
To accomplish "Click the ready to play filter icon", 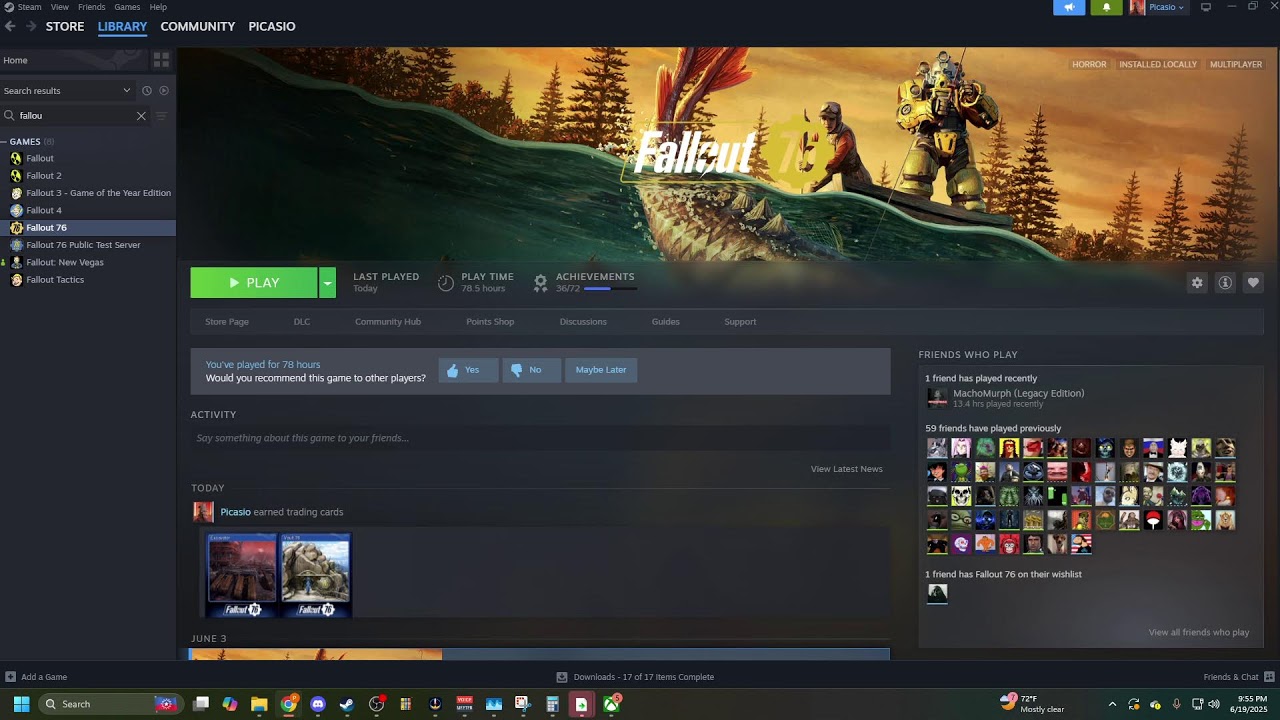I will (164, 90).
